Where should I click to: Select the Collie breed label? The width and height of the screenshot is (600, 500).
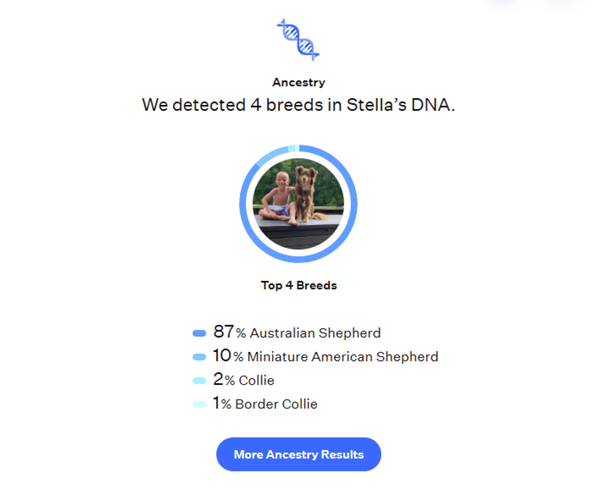coord(256,381)
